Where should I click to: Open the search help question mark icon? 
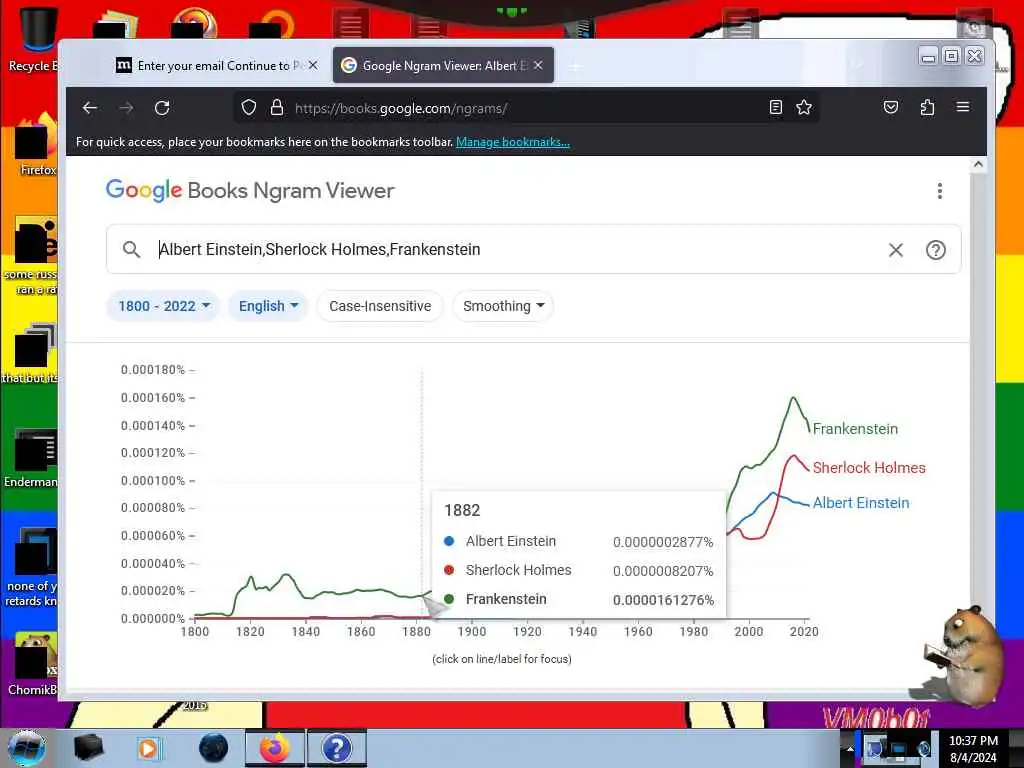[936, 249]
